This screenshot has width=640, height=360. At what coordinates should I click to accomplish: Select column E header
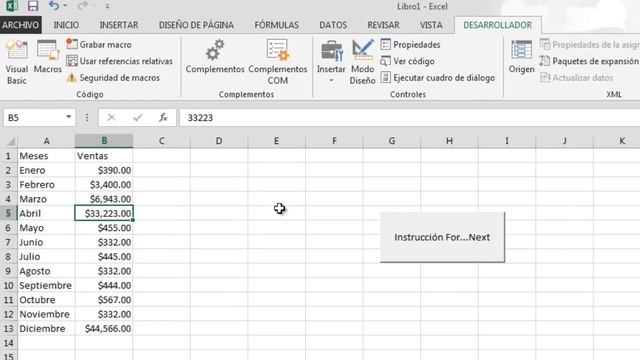pyautogui.click(x=276, y=141)
